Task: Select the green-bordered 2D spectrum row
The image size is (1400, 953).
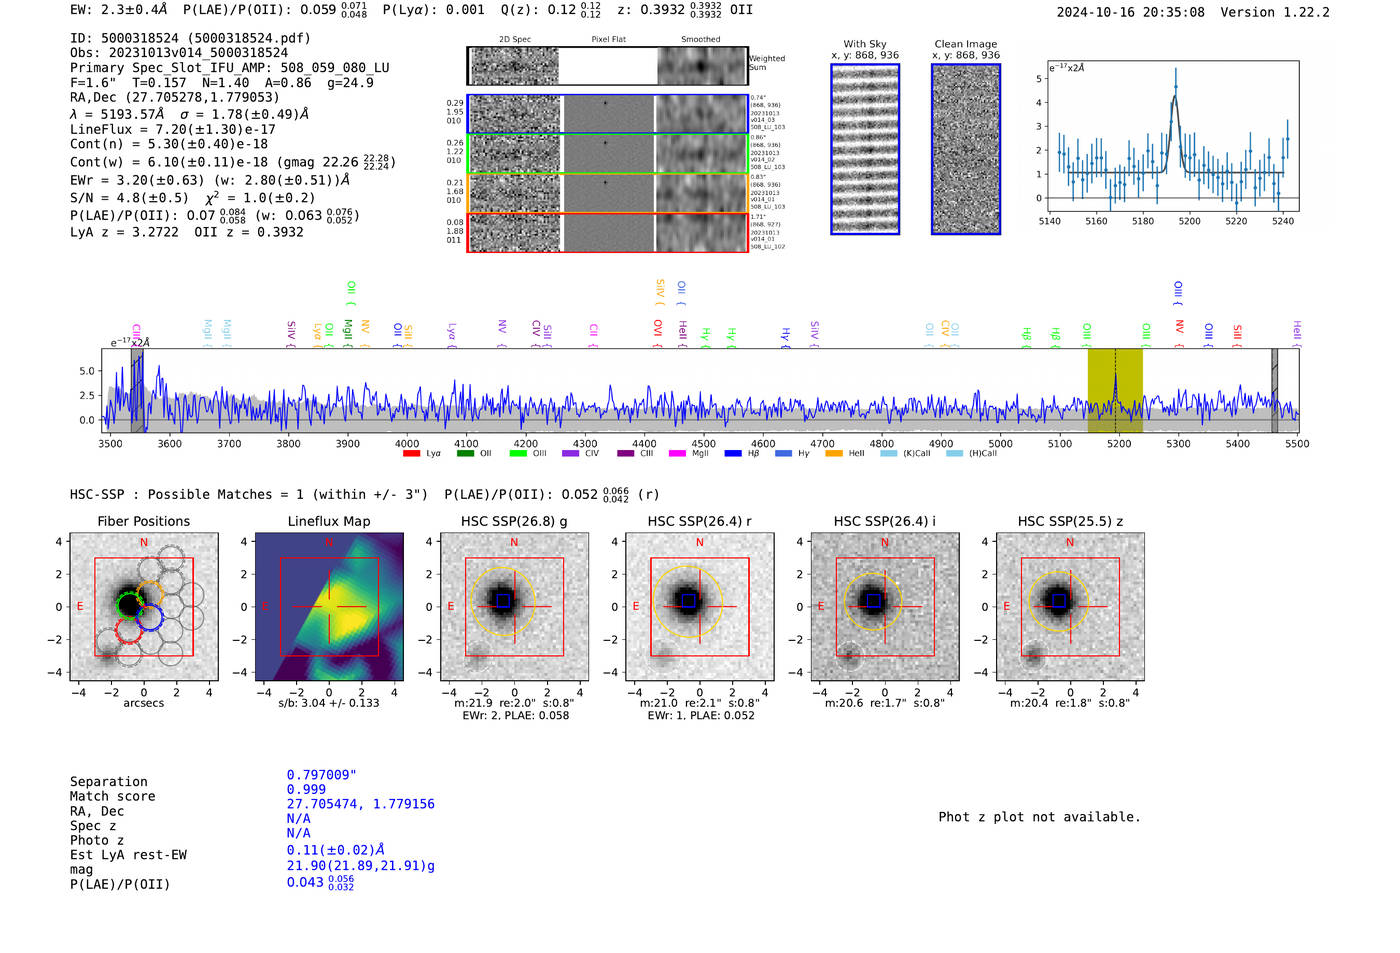Action: click(607, 154)
